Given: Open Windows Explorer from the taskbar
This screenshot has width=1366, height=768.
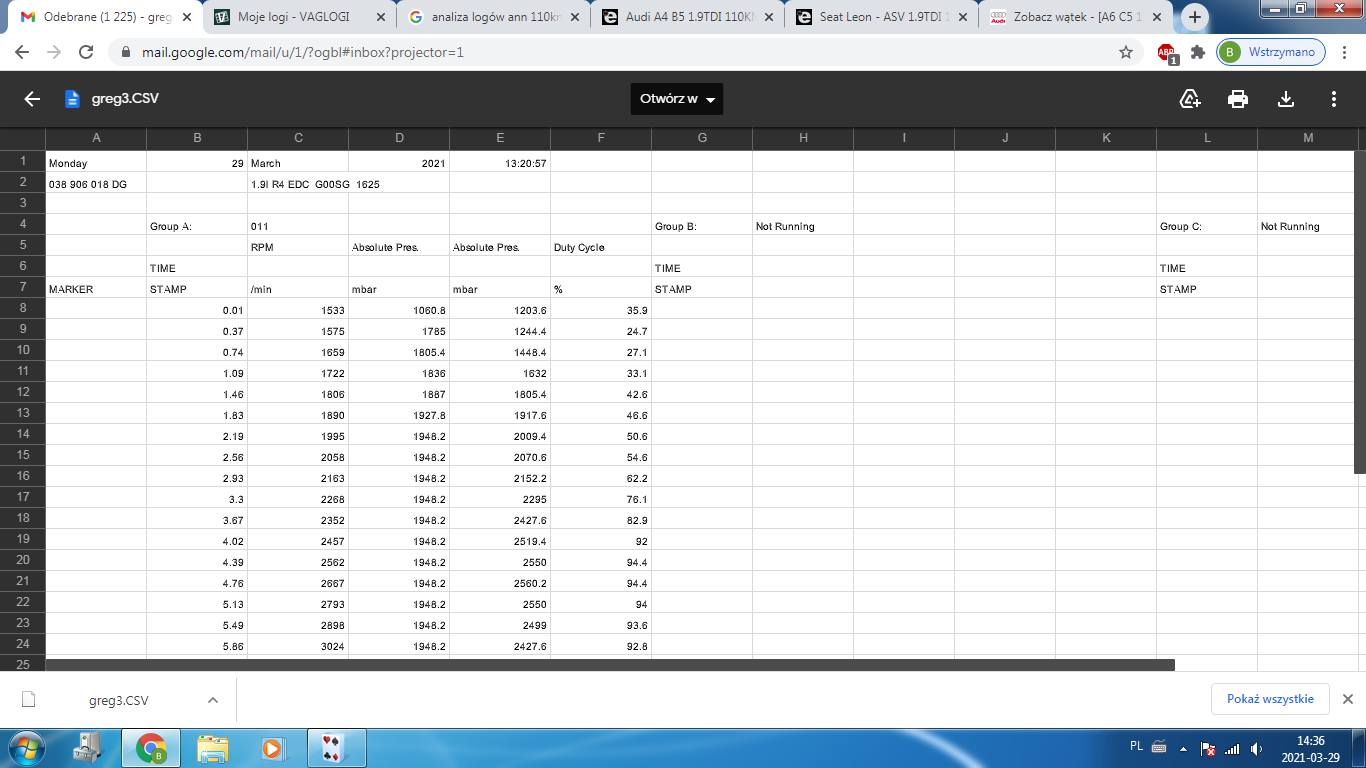Looking at the screenshot, I should (x=213, y=747).
